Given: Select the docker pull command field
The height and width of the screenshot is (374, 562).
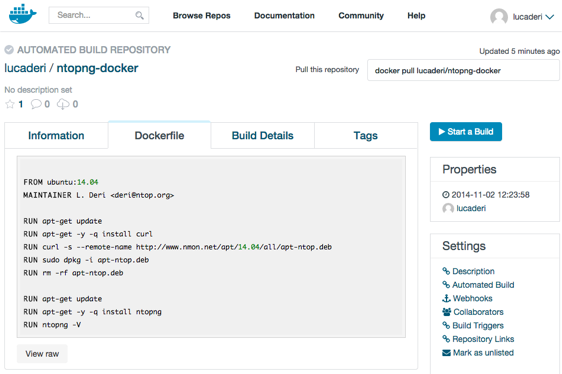Looking at the screenshot, I should [463, 70].
